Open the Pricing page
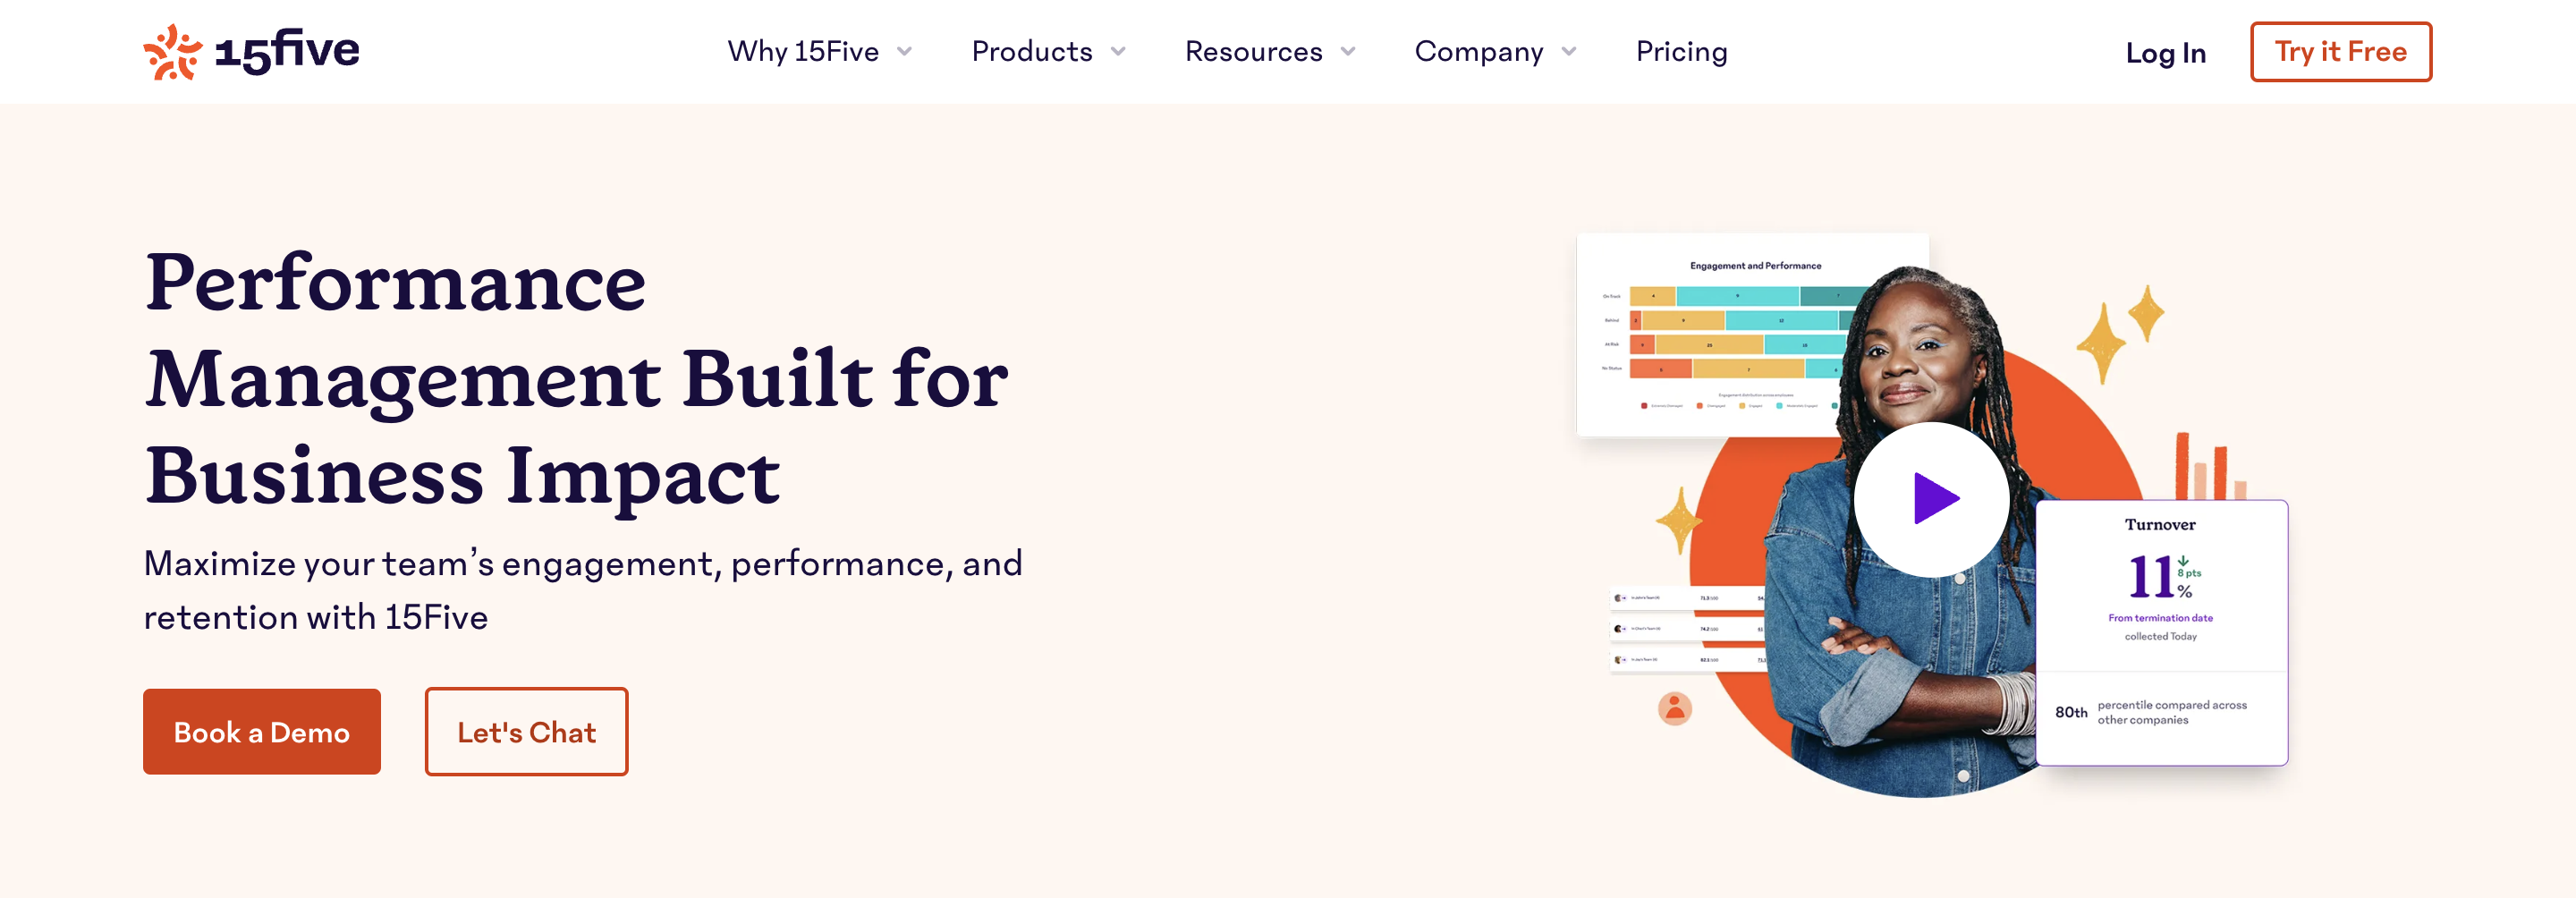This screenshot has width=2576, height=898. pos(1681,52)
